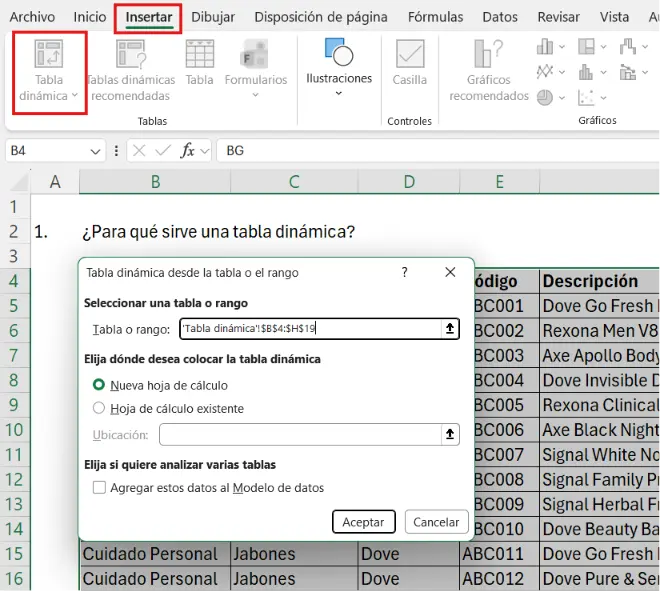Click Cuidado Personal cell in row 15
The width and height of the screenshot is (660, 591).
[155, 554]
